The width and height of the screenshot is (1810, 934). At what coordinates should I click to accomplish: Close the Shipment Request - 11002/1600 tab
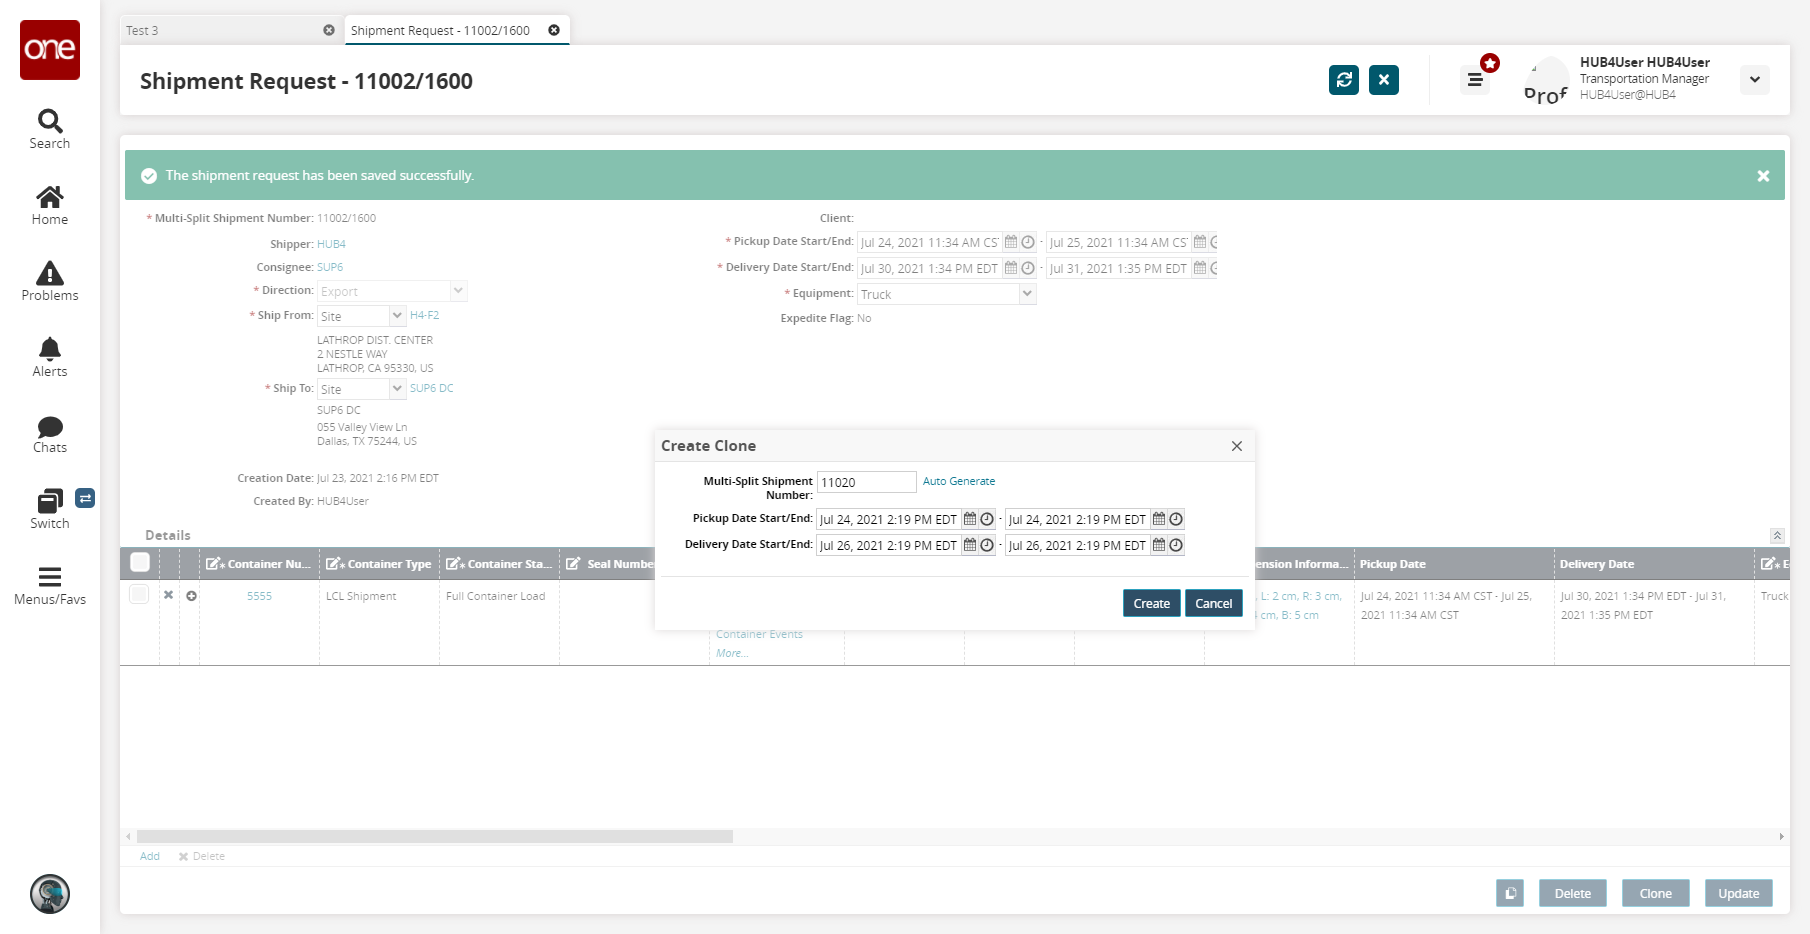[x=554, y=30]
